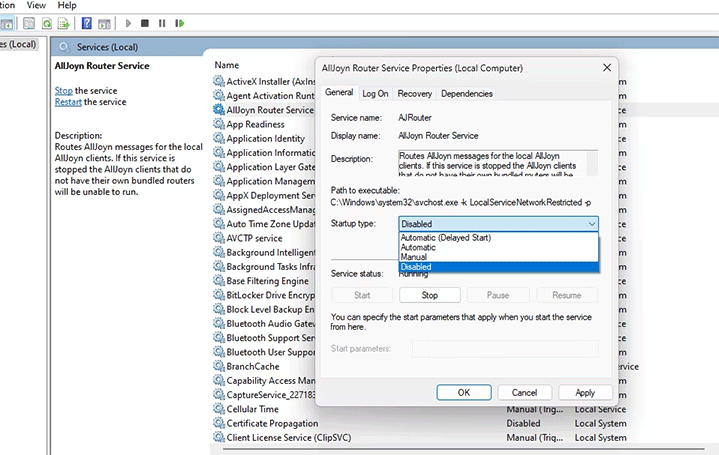The width and height of the screenshot is (719, 455).
Task: Click gear icon beside Agent Activation Runtime
Action: point(219,95)
